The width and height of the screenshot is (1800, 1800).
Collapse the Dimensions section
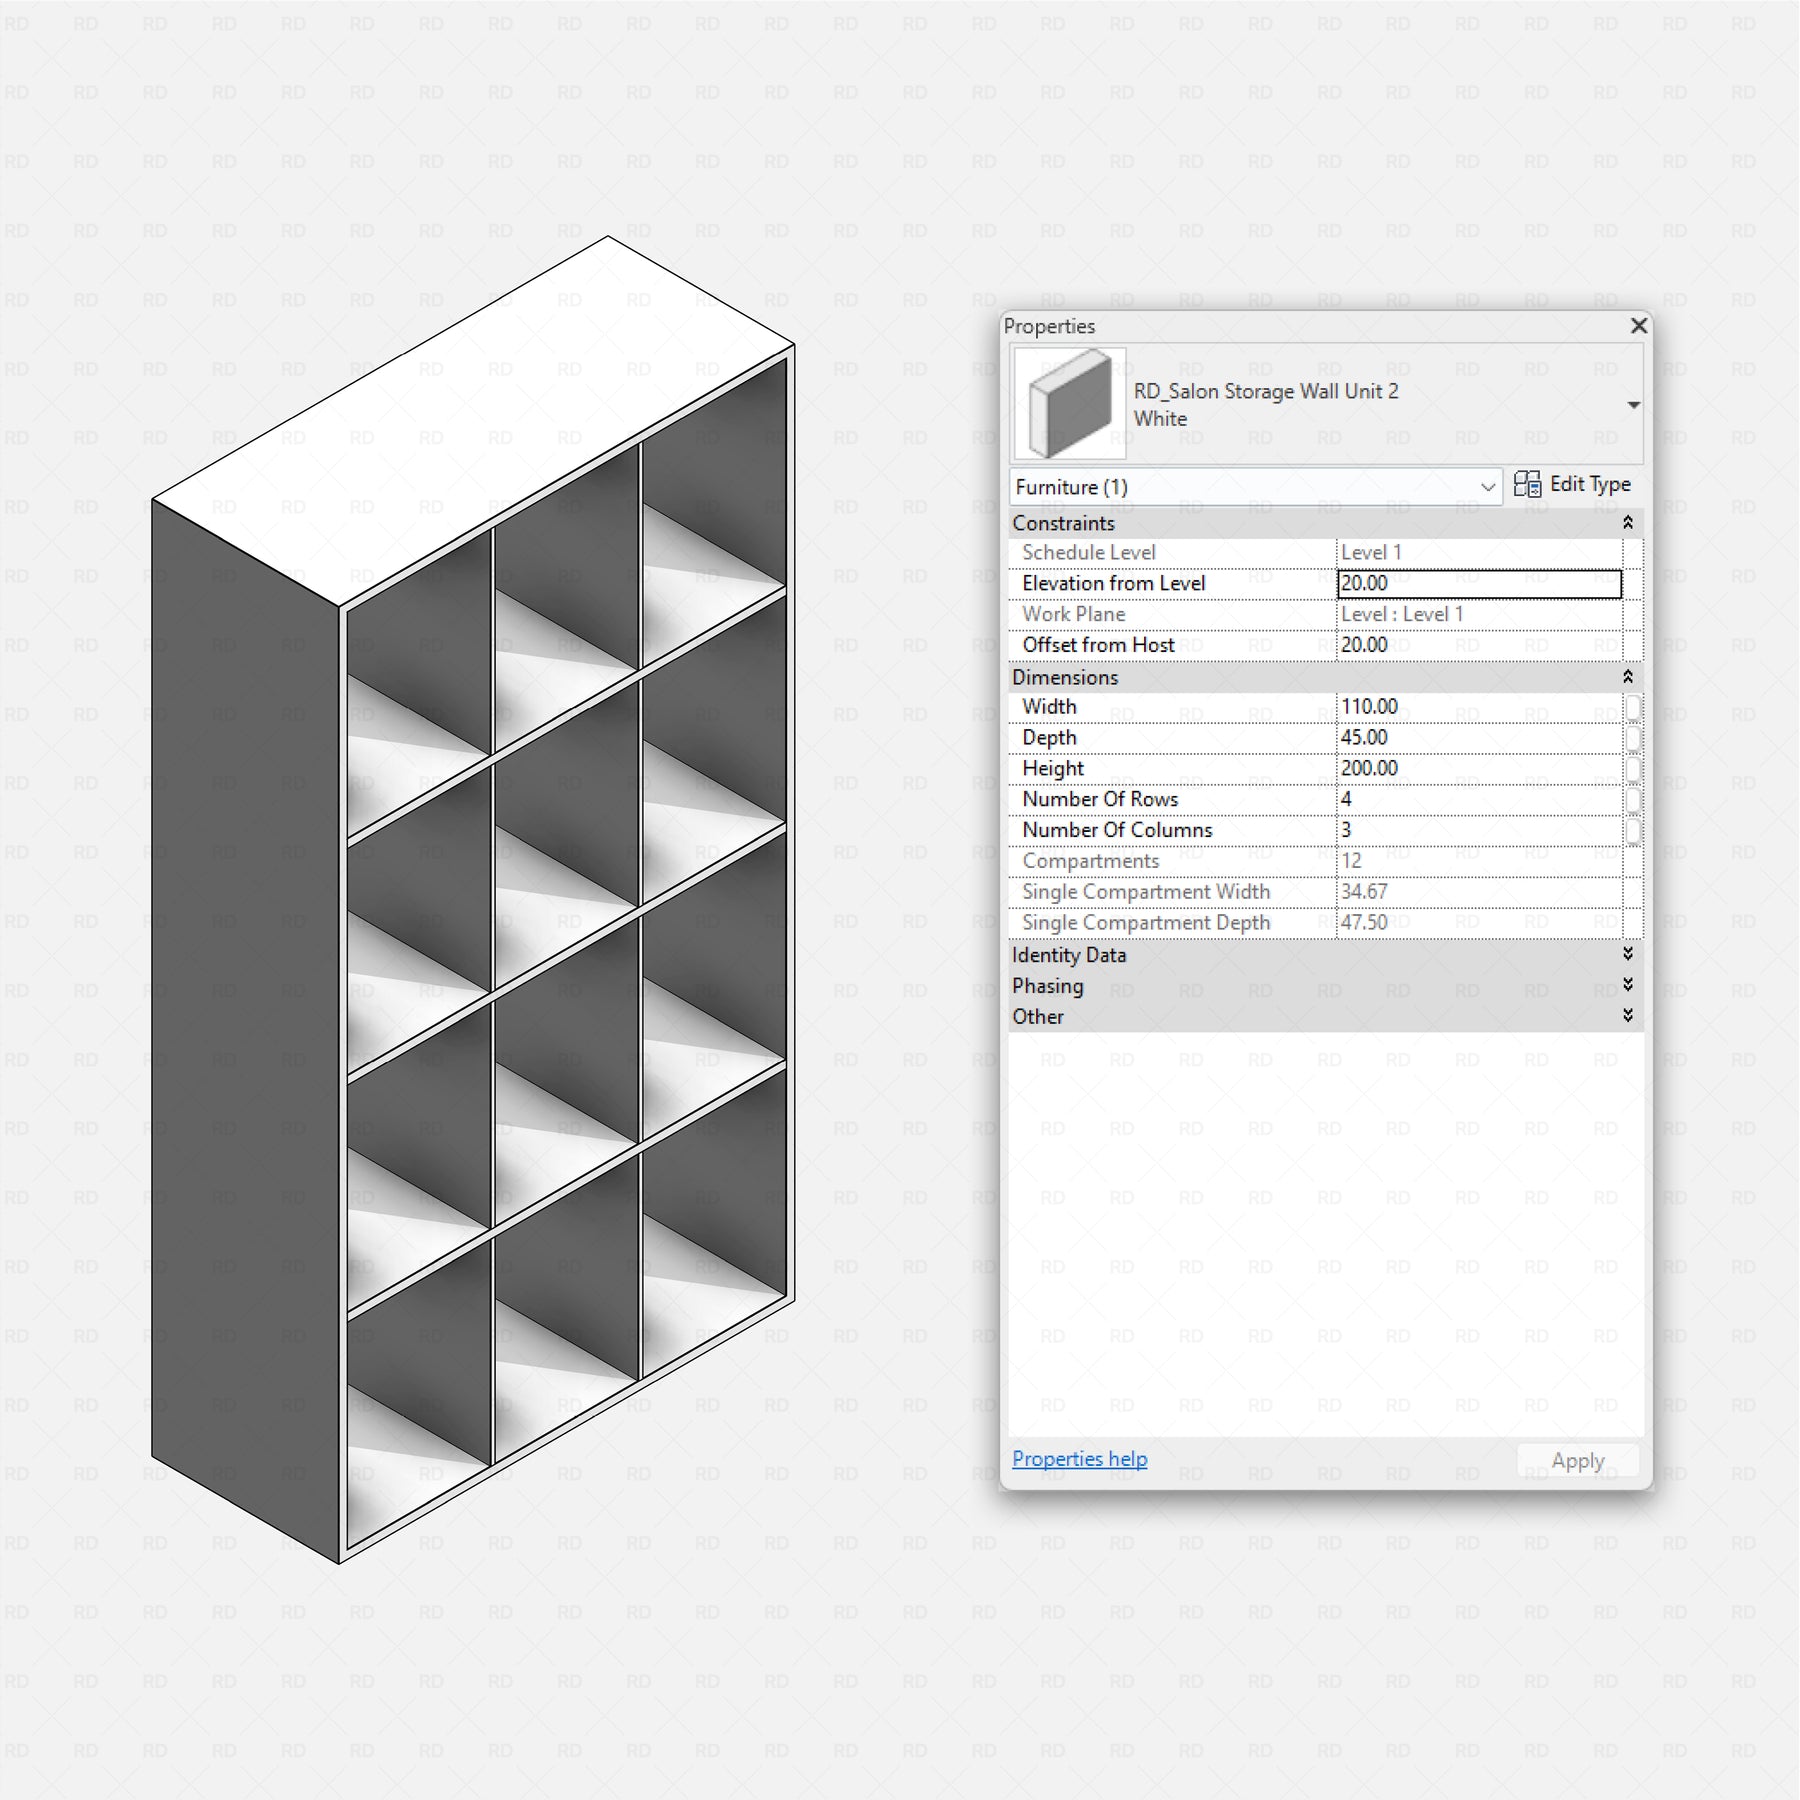pyautogui.click(x=1627, y=677)
